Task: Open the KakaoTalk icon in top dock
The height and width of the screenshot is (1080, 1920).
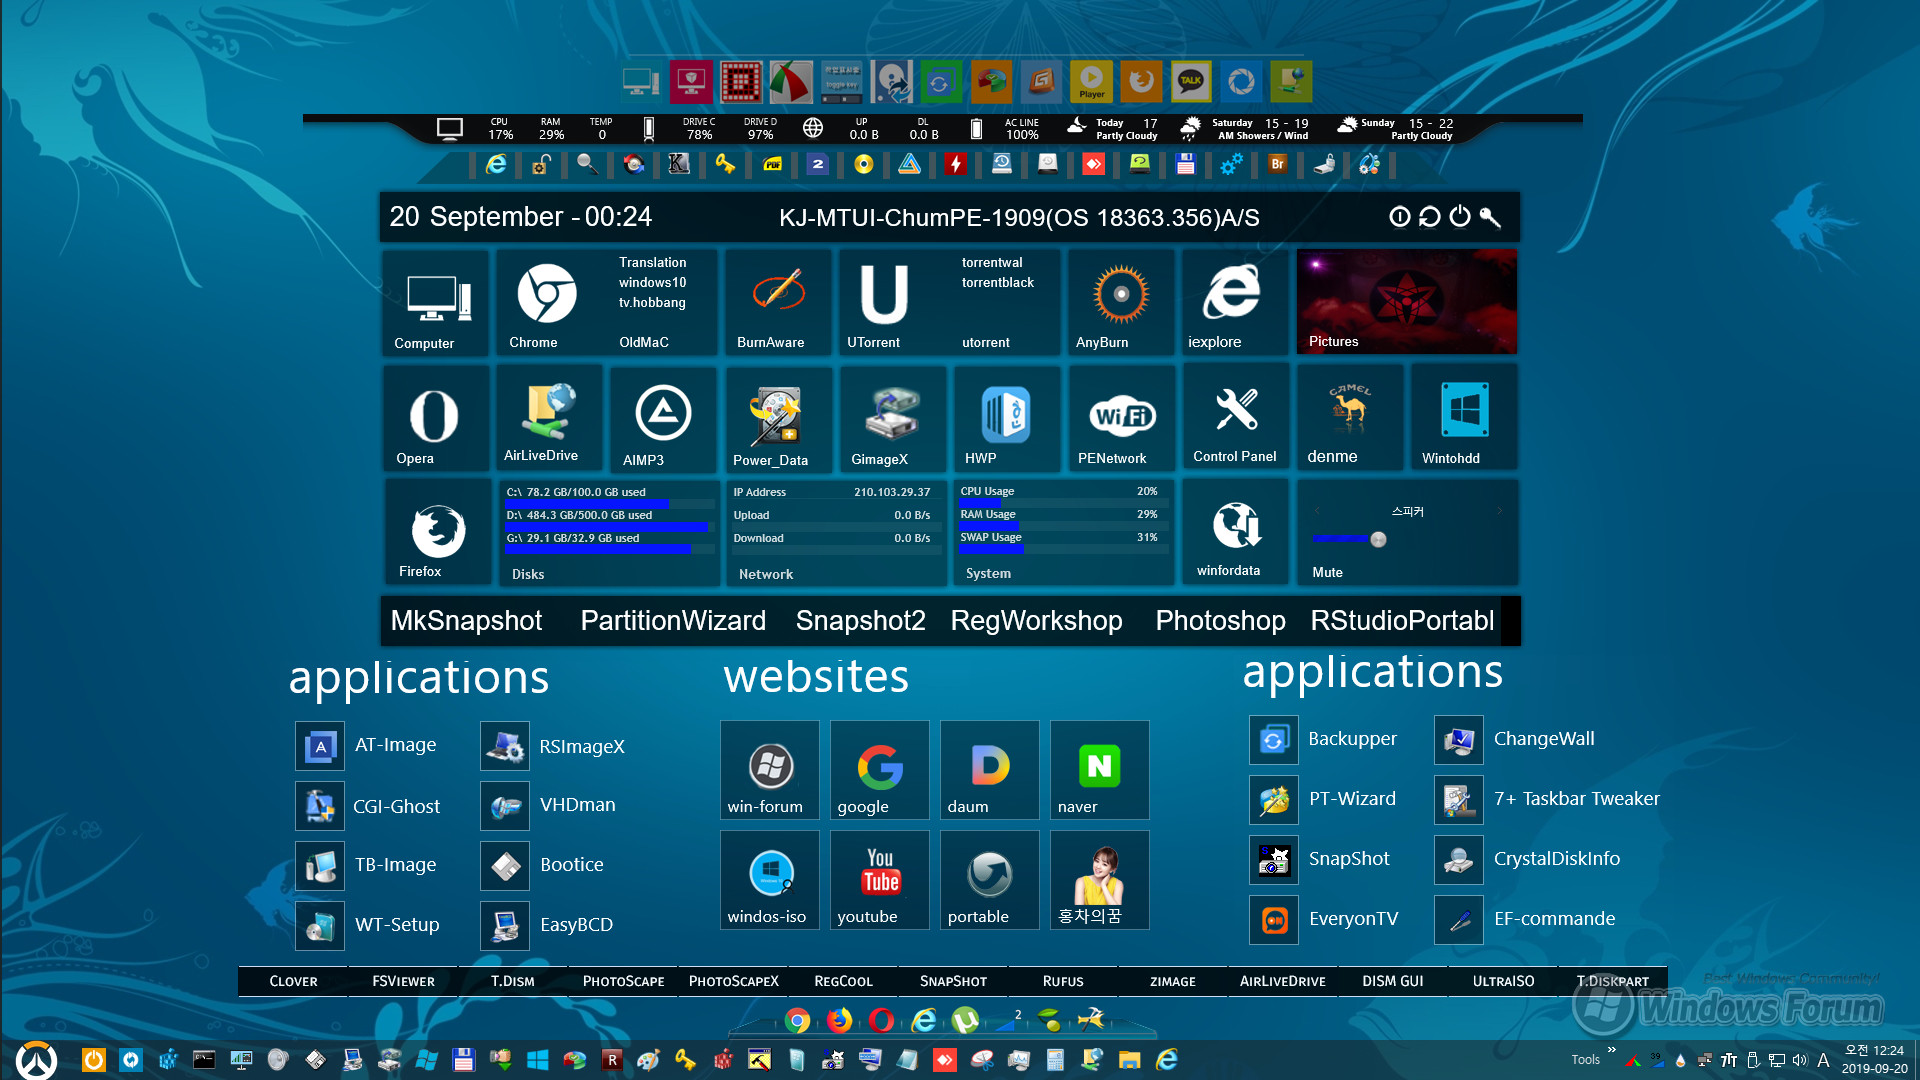Action: (x=1191, y=82)
